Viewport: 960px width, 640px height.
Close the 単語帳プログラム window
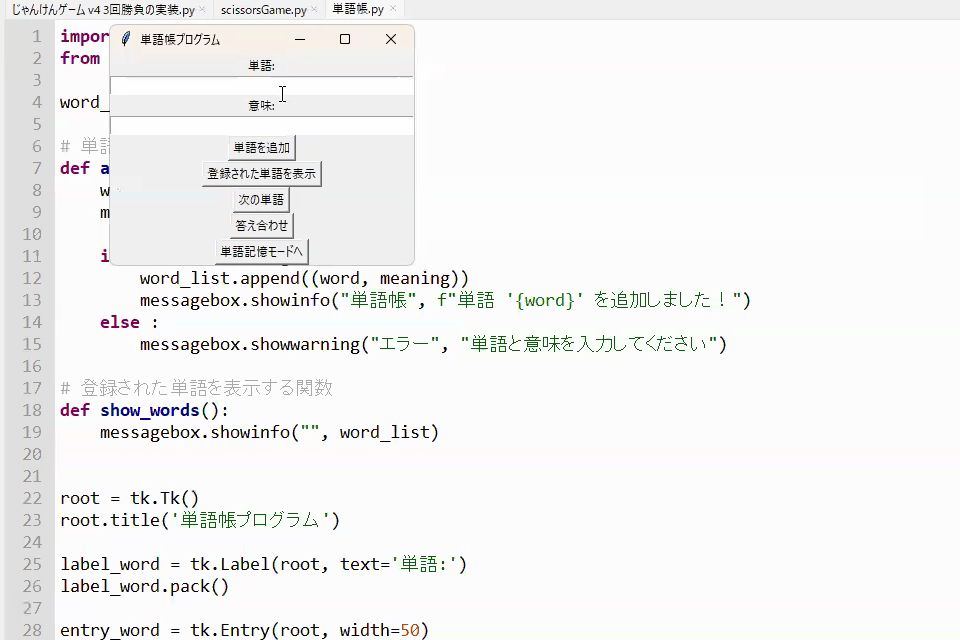click(391, 39)
